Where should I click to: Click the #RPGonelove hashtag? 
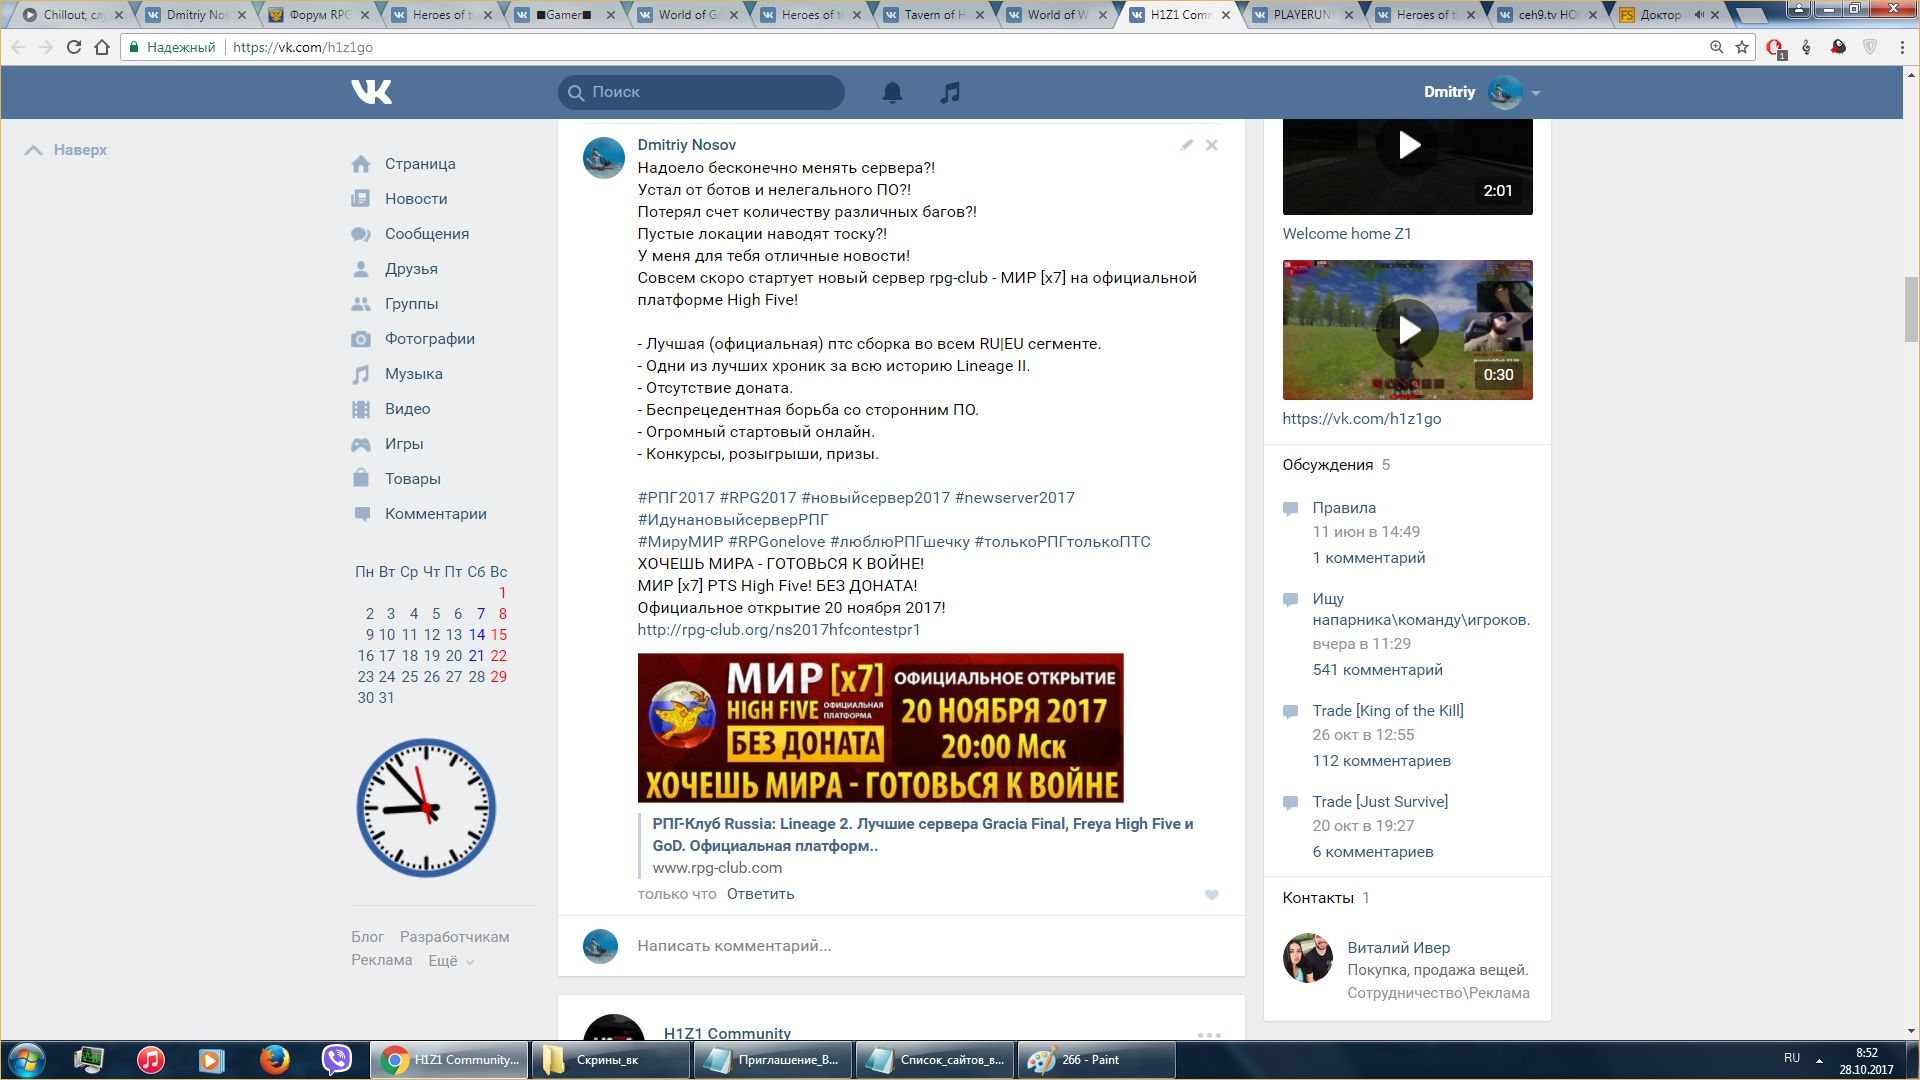pyautogui.click(x=776, y=542)
